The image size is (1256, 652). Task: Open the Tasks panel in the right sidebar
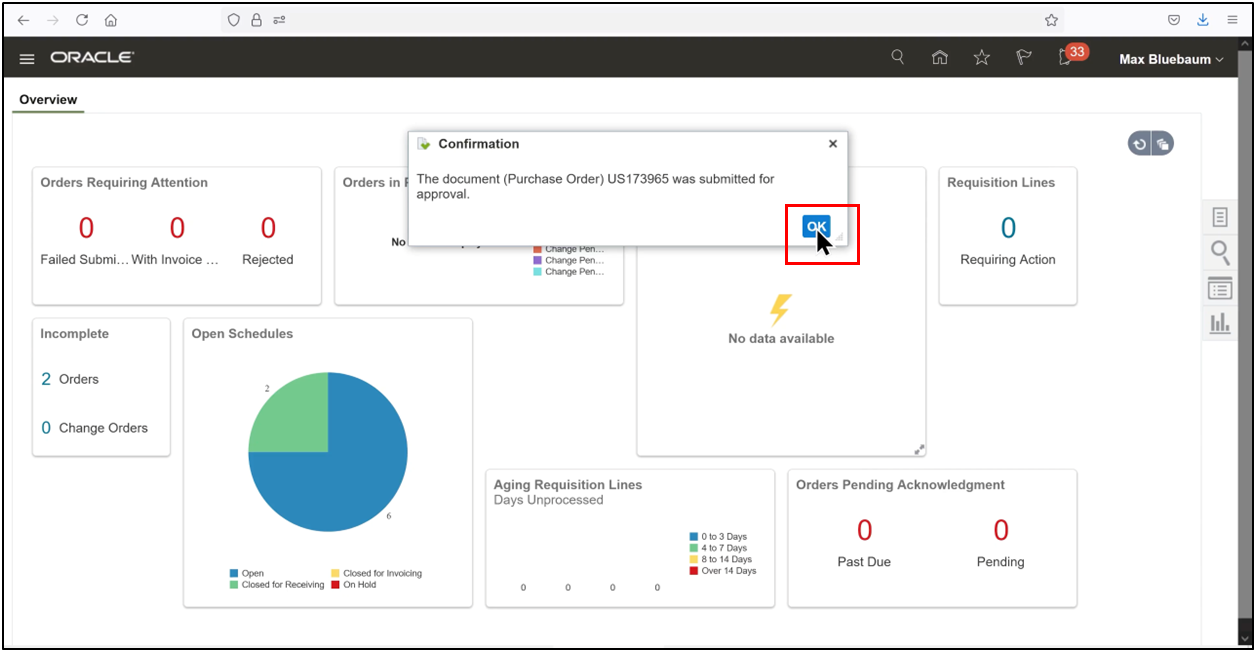(x=1219, y=216)
